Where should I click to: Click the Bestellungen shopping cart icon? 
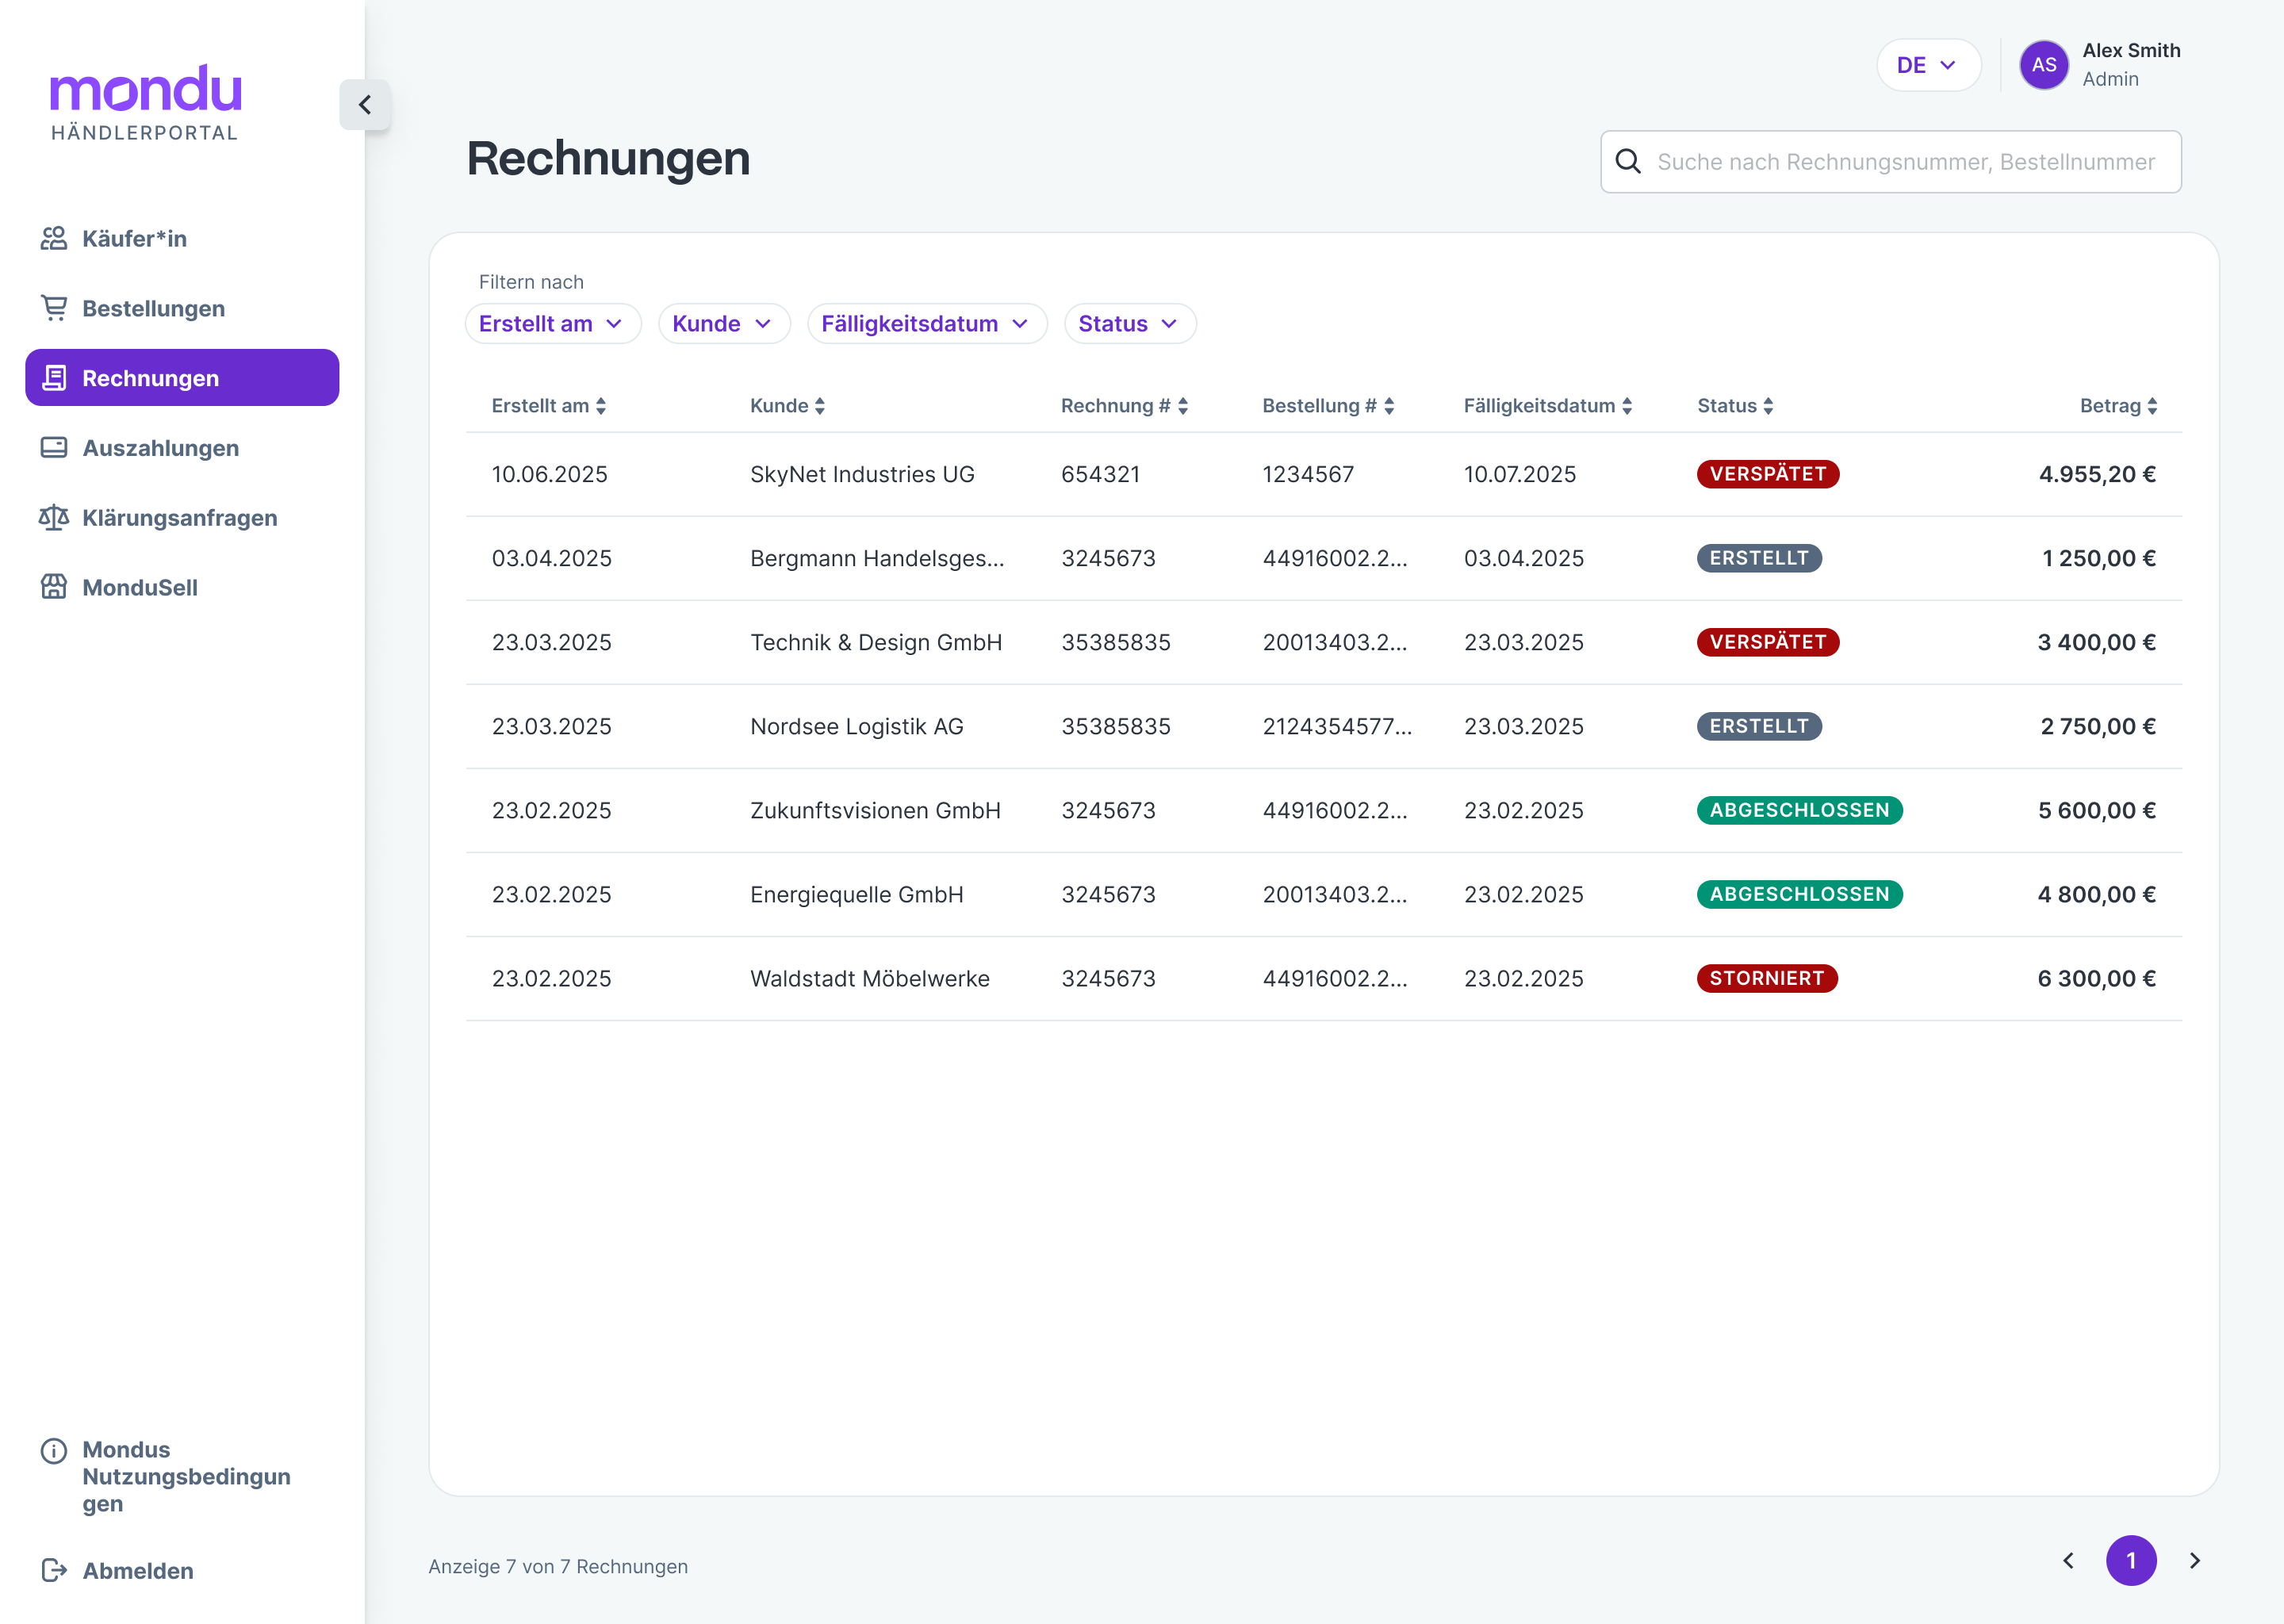click(x=54, y=308)
